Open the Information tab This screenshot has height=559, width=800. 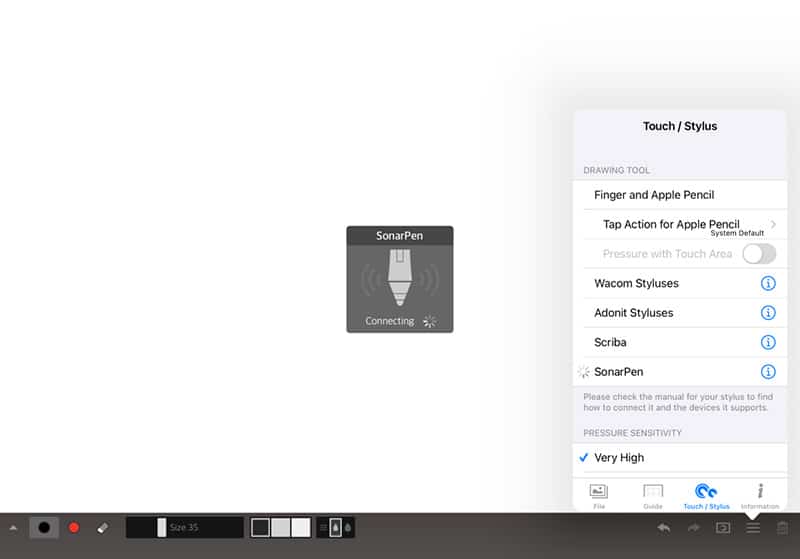coord(760,495)
